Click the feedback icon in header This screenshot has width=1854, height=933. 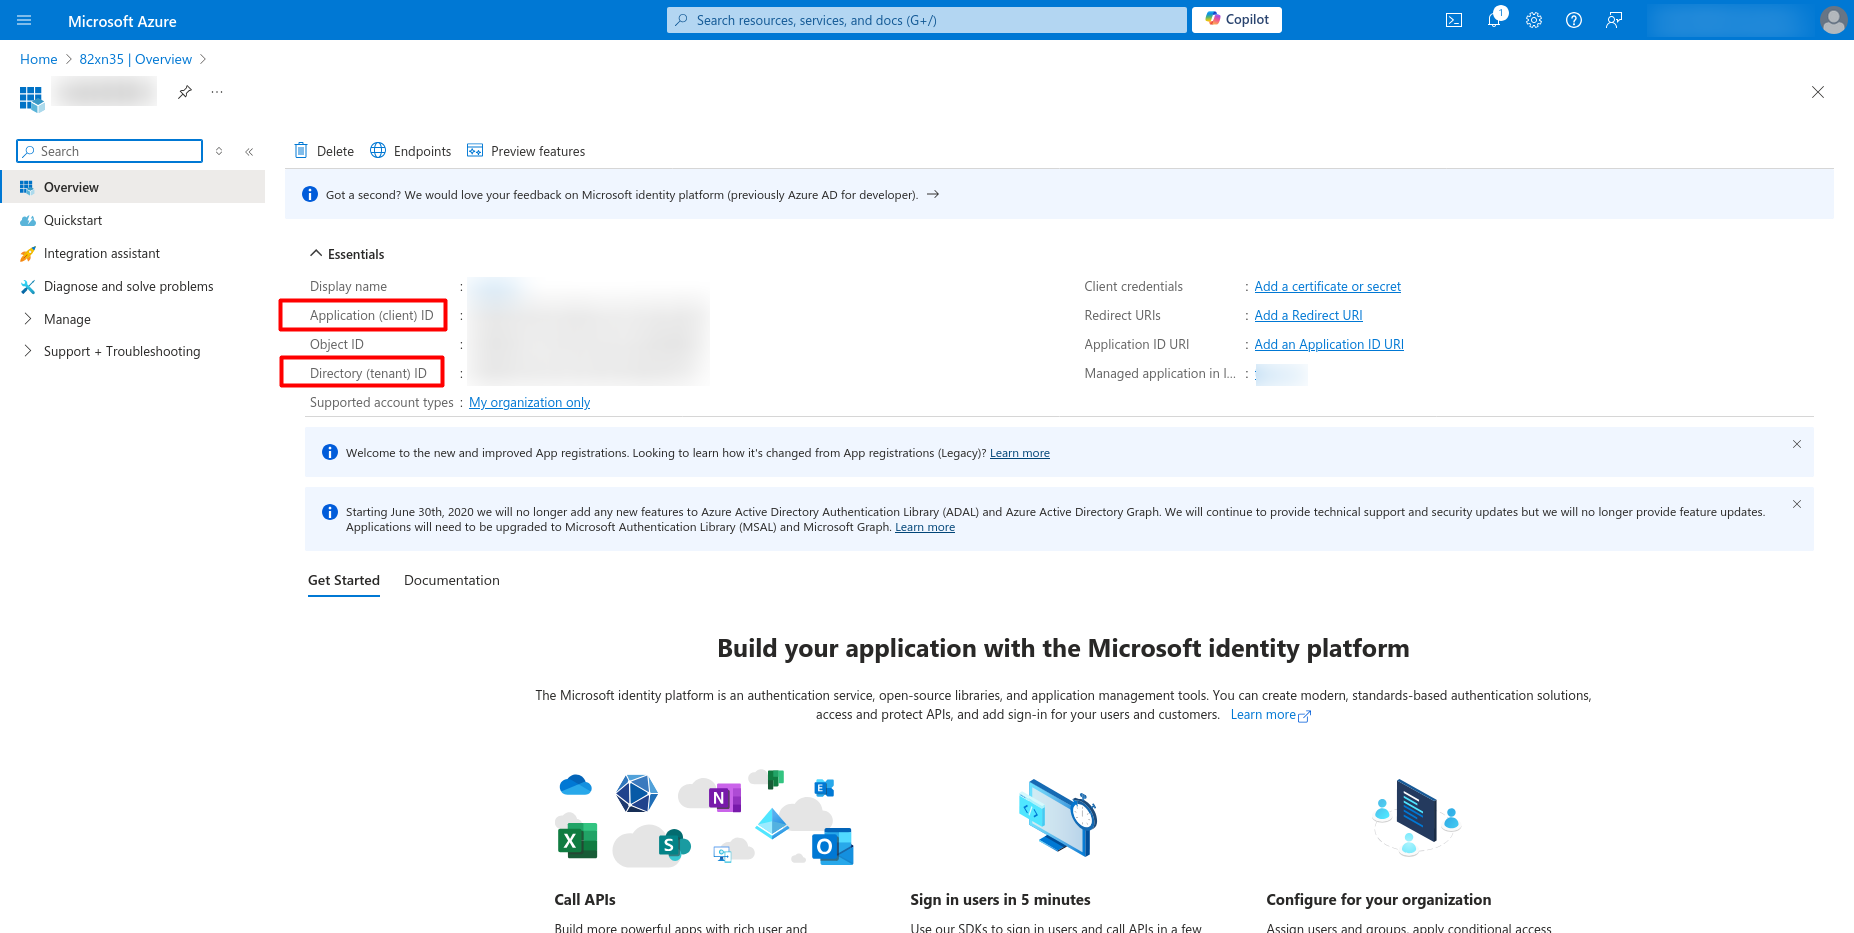1614,20
